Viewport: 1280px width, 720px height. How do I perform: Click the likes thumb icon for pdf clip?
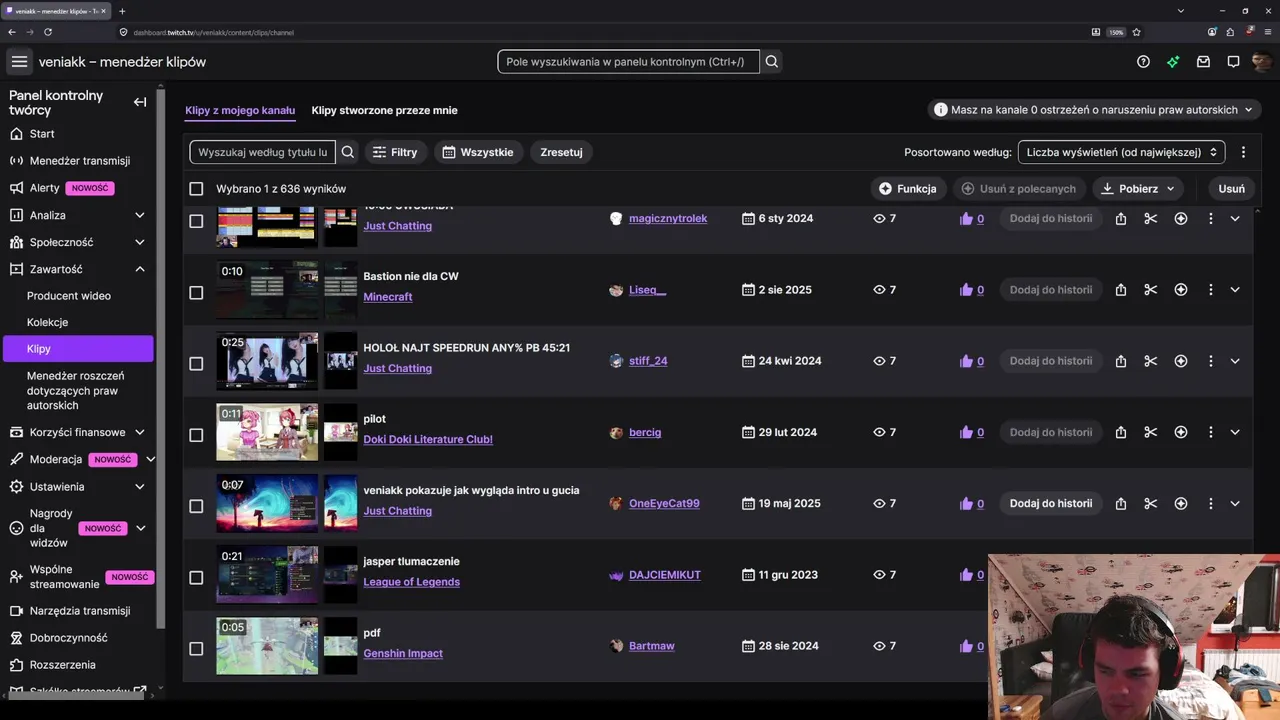[966, 646]
